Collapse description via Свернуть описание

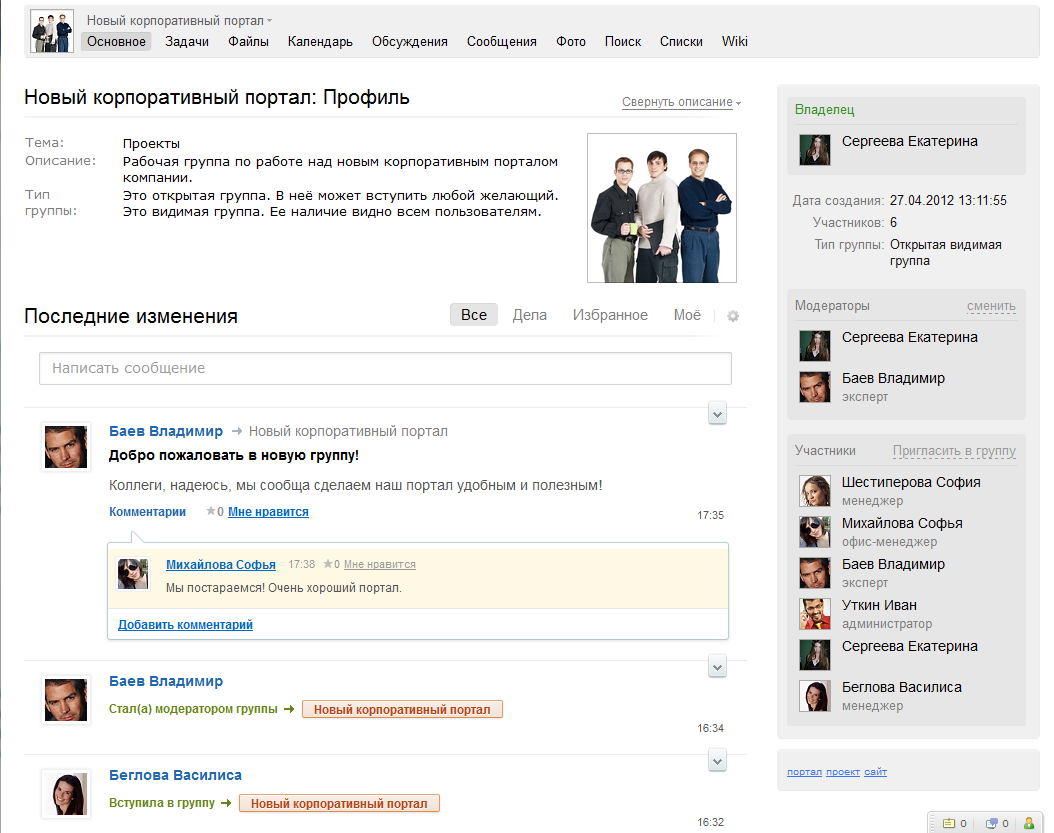click(x=678, y=102)
